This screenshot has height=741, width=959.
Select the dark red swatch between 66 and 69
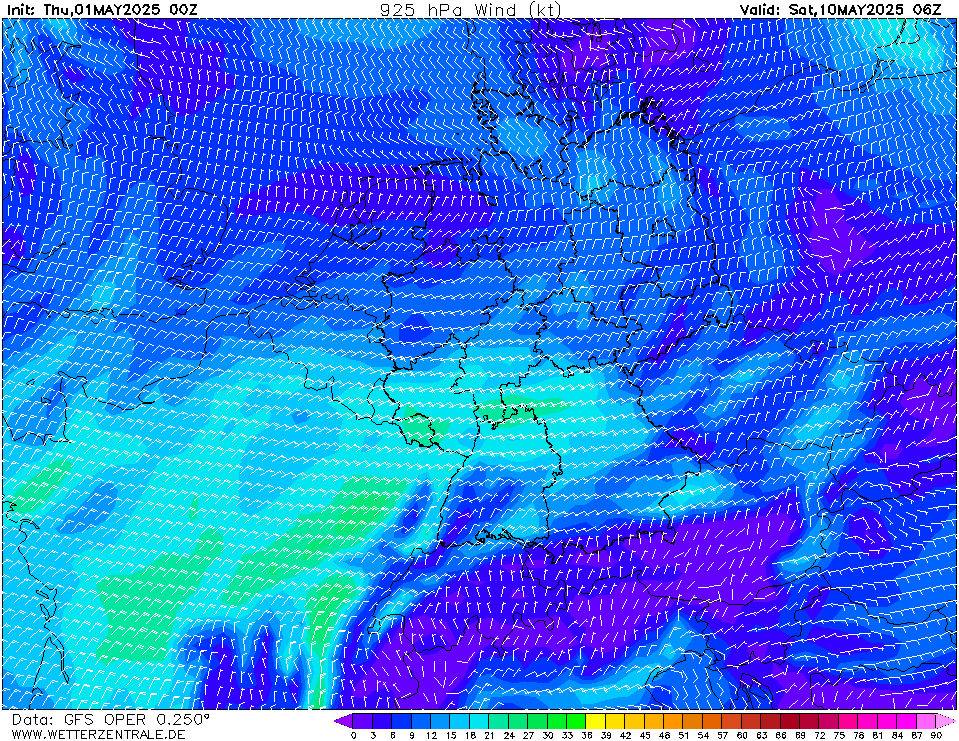[x=790, y=721]
